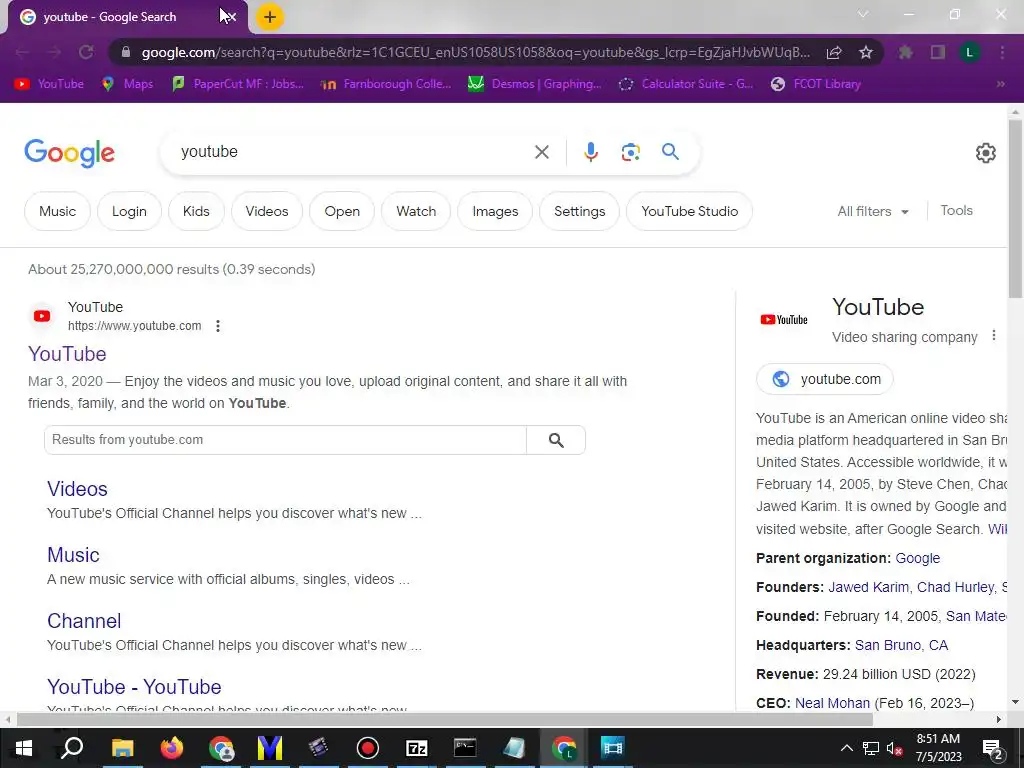Open Neal Mohan CEO link
Image resolution: width=1024 pixels, height=768 pixels.
coord(832,703)
